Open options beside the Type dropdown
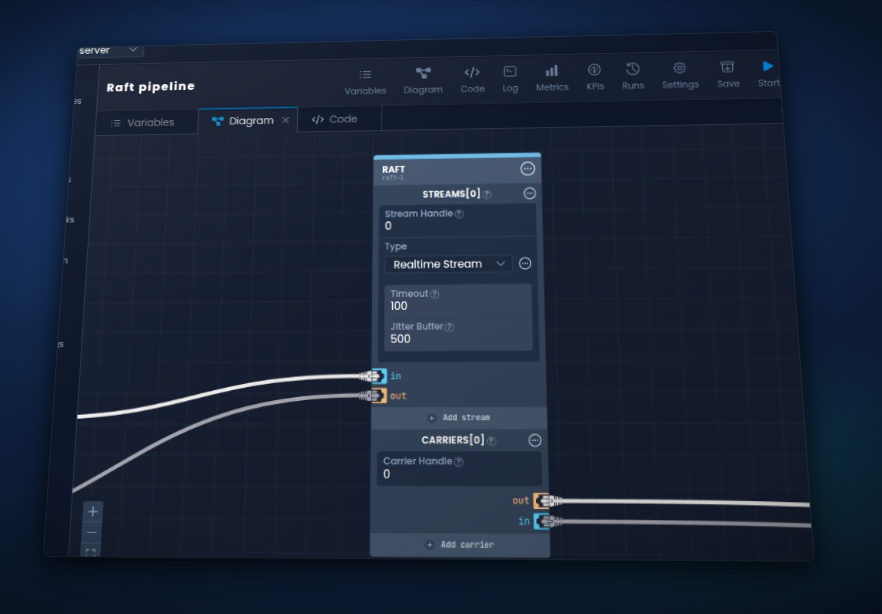The height and width of the screenshot is (614, 882). click(x=525, y=264)
